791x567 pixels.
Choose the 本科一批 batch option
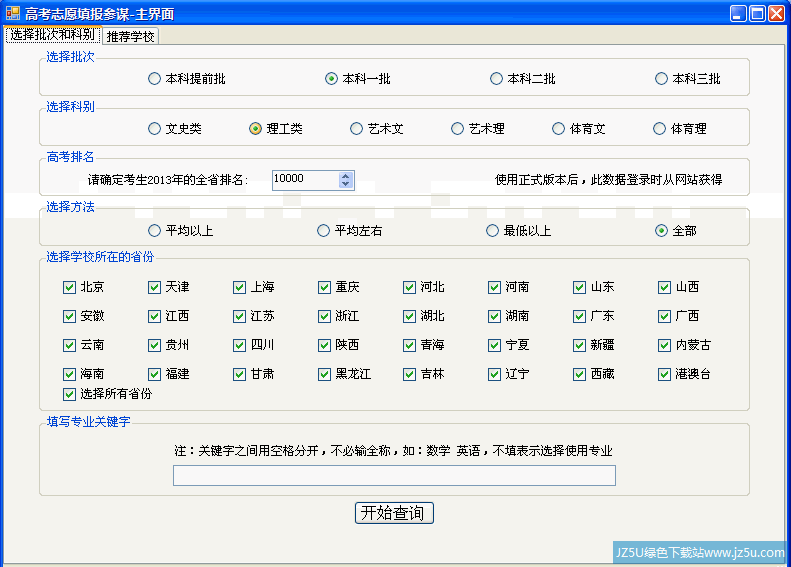pos(331,79)
